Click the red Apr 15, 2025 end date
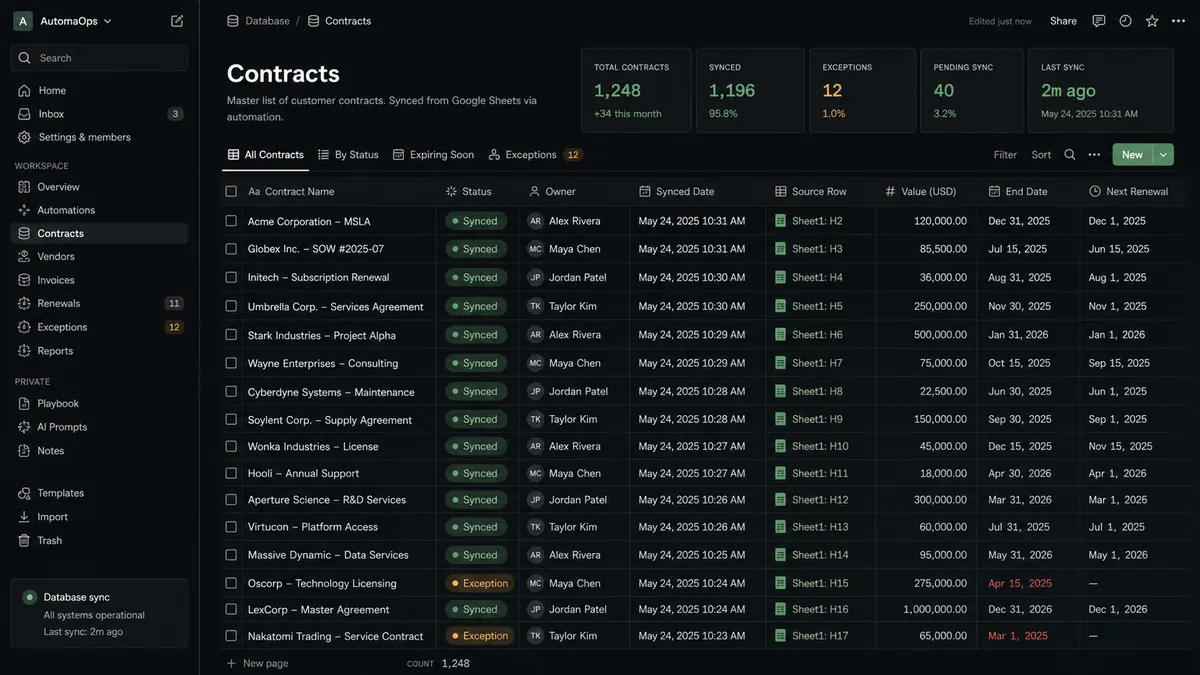The image size is (1200, 675). 1020,583
